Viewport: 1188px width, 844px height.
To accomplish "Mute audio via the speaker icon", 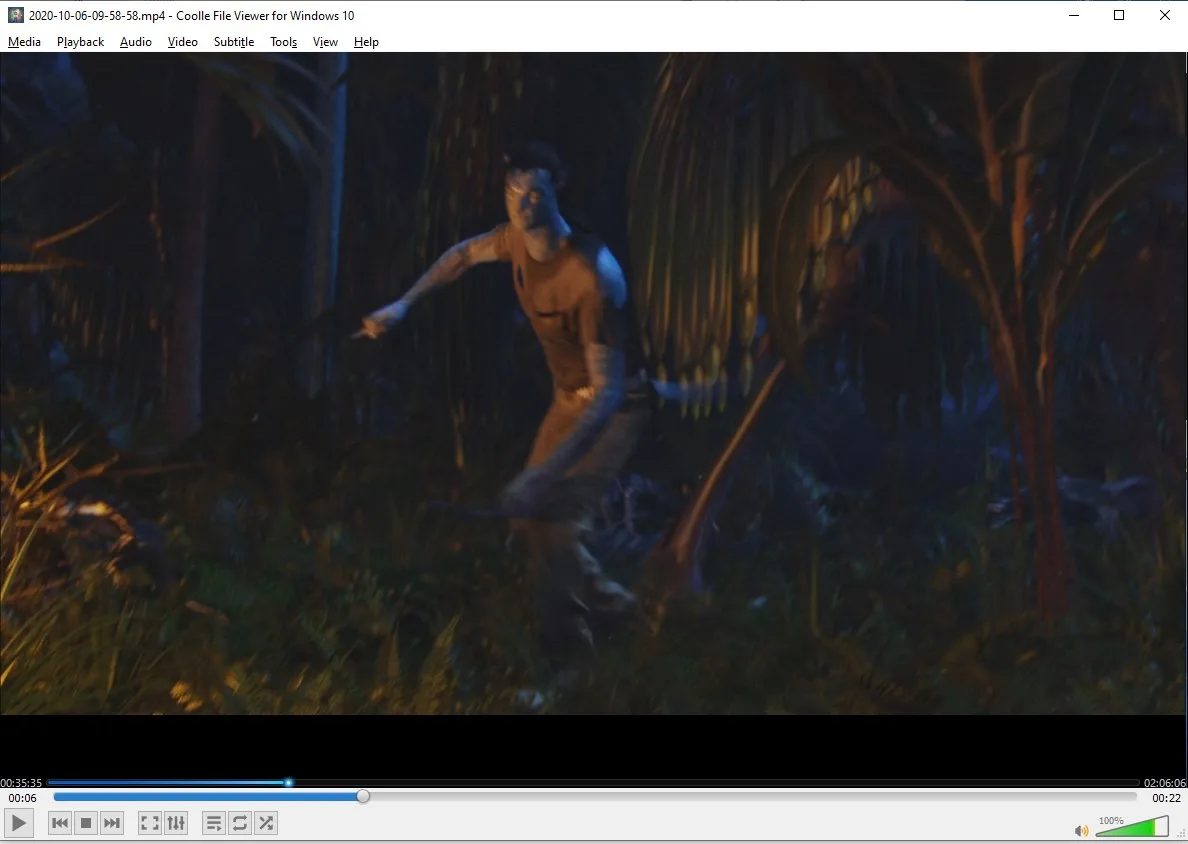I will (1081, 831).
